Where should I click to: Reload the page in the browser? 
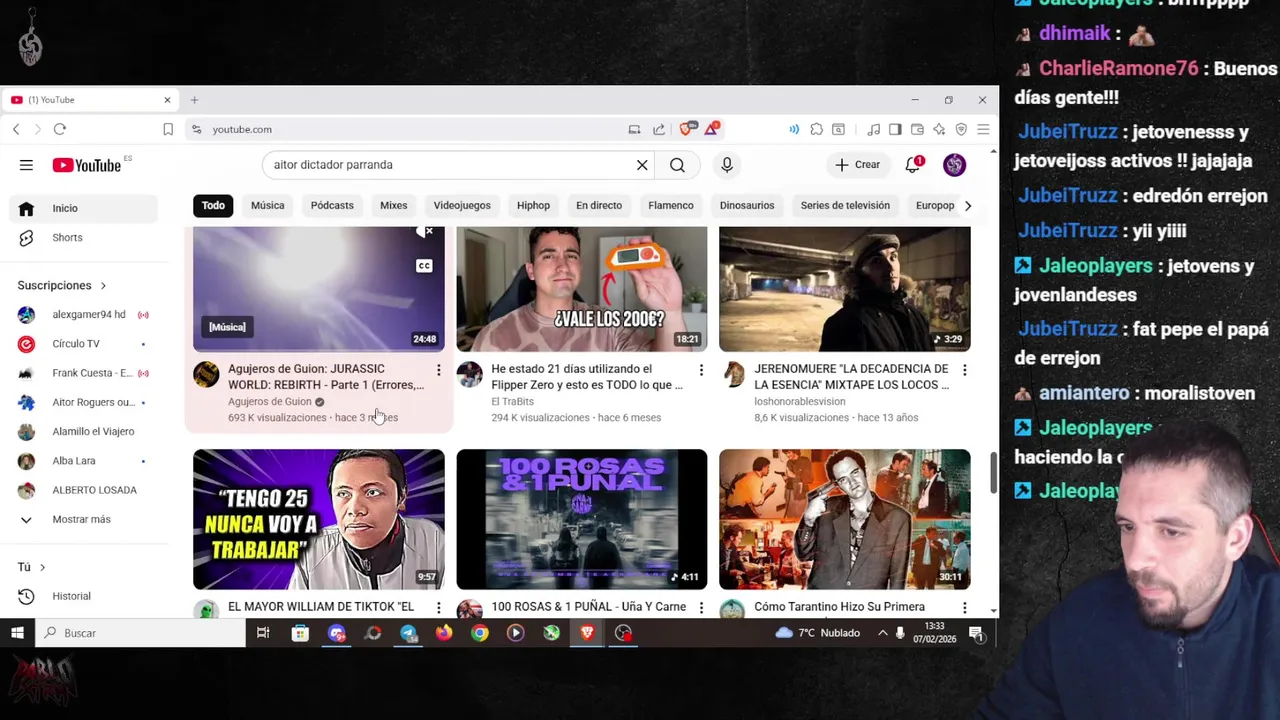(60, 129)
